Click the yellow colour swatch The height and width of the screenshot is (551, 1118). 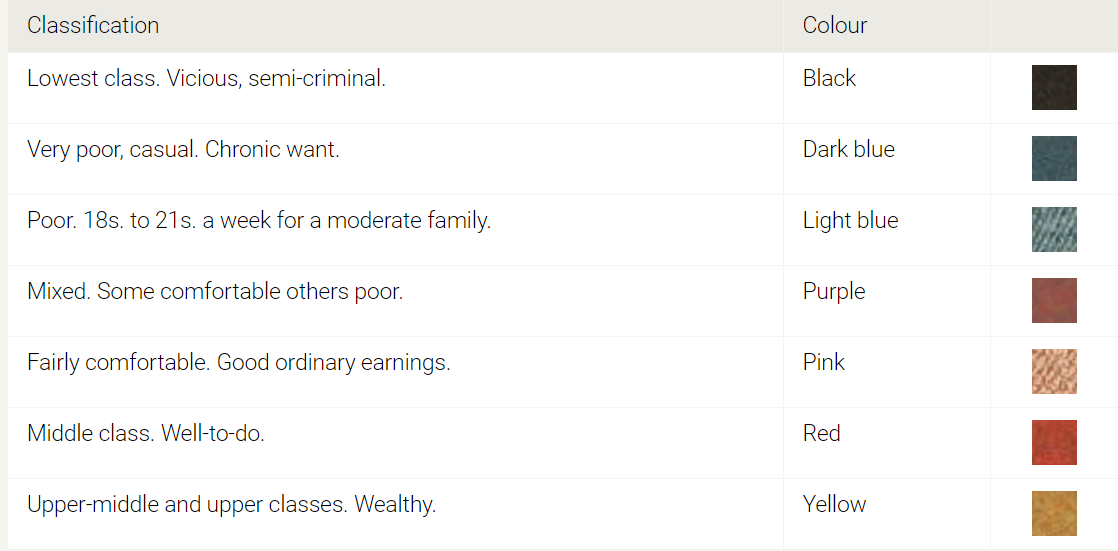click(1054, 513)
